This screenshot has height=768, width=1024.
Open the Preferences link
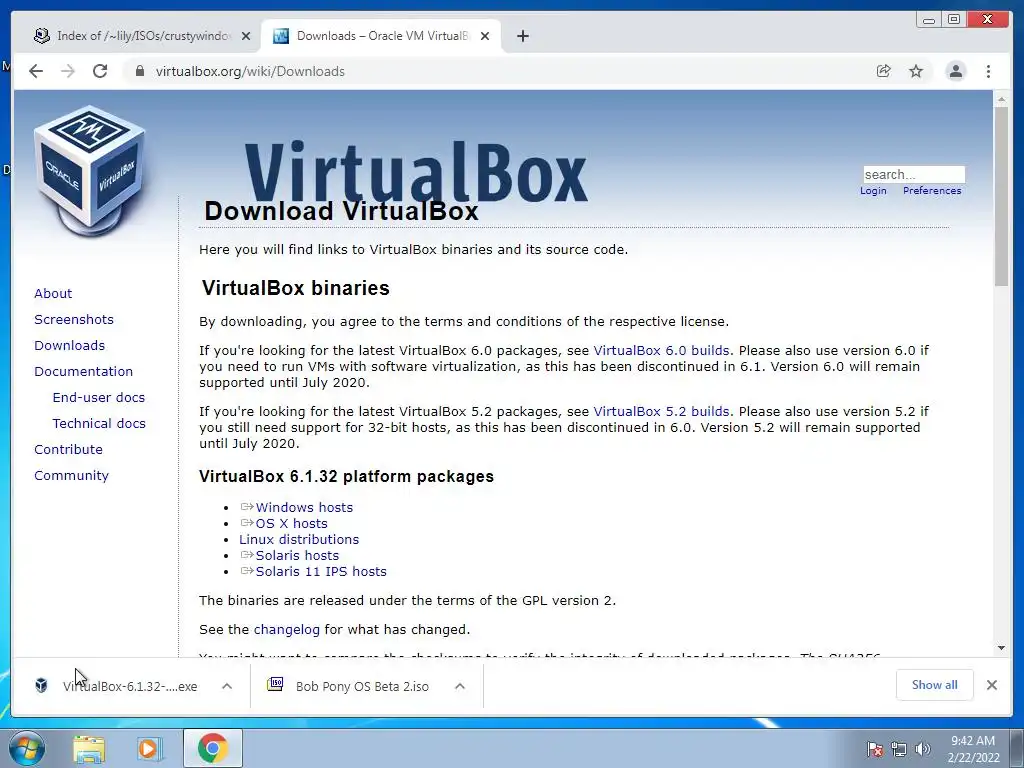(932, 191)
